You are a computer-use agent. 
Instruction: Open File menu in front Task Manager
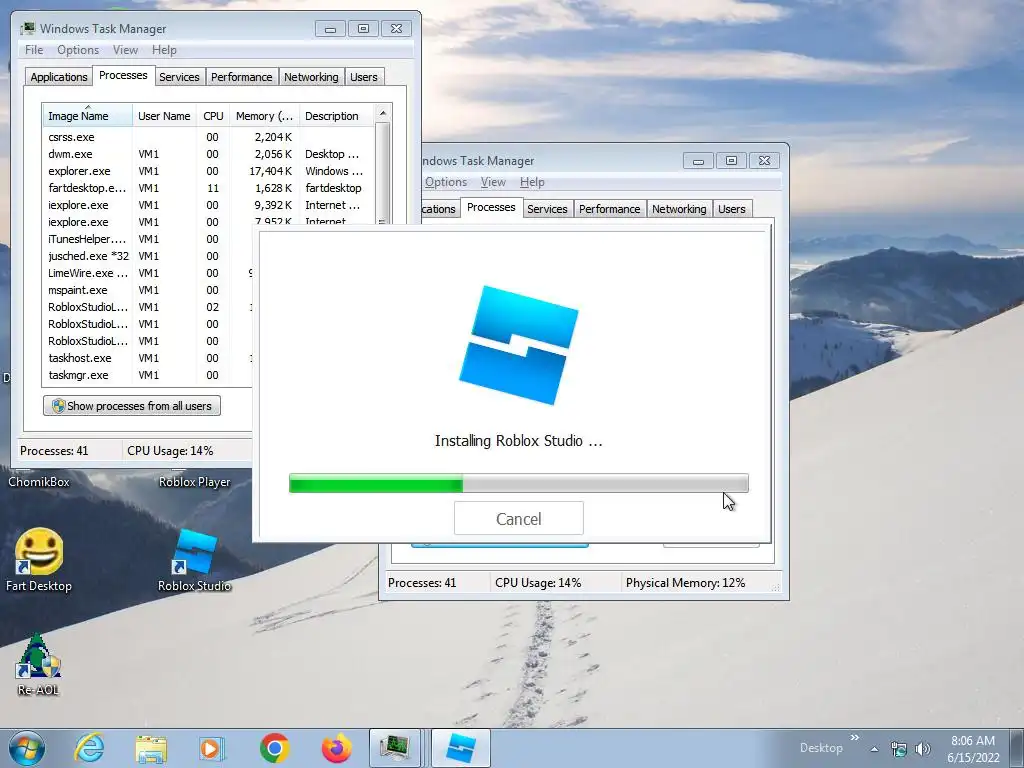coord(34,50)
